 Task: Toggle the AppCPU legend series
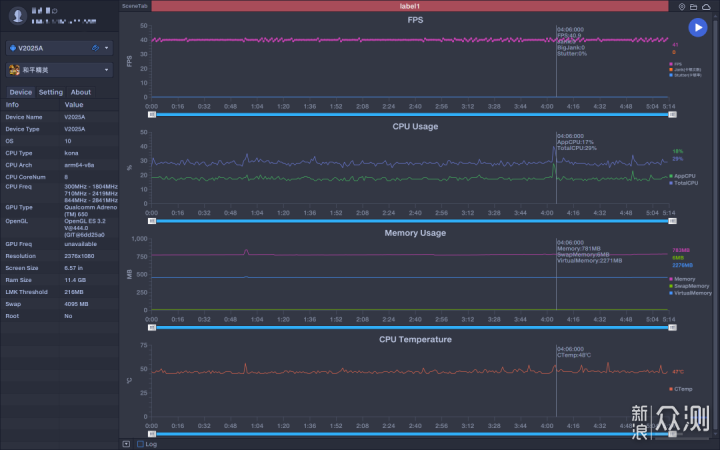[682, 176]
